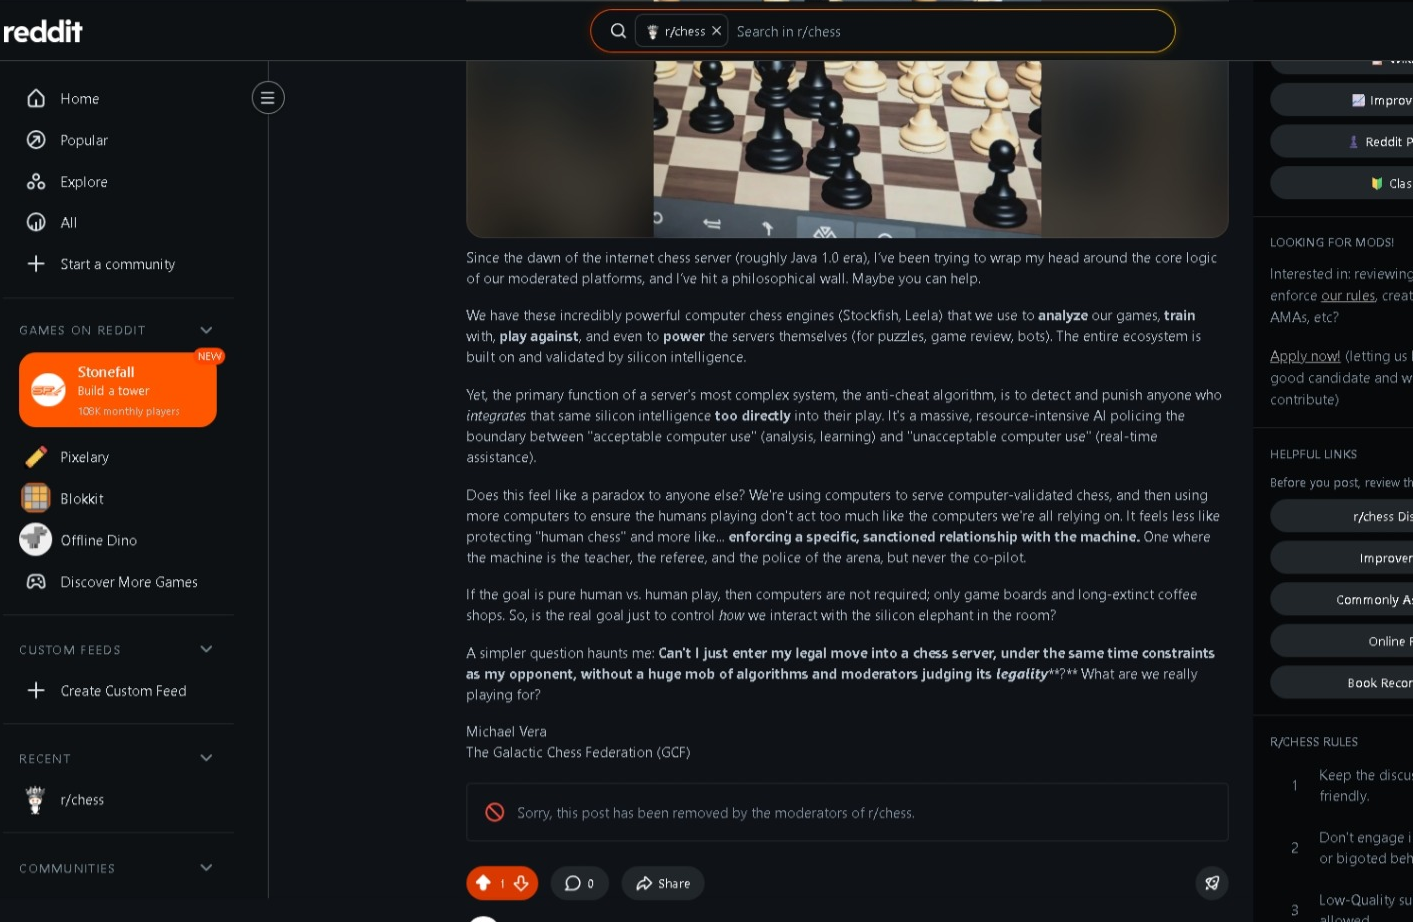Collapse the Games on Reddit section
Viewport: 1413px width, 922px height.
pyautogui.click(x=206, y=330)
